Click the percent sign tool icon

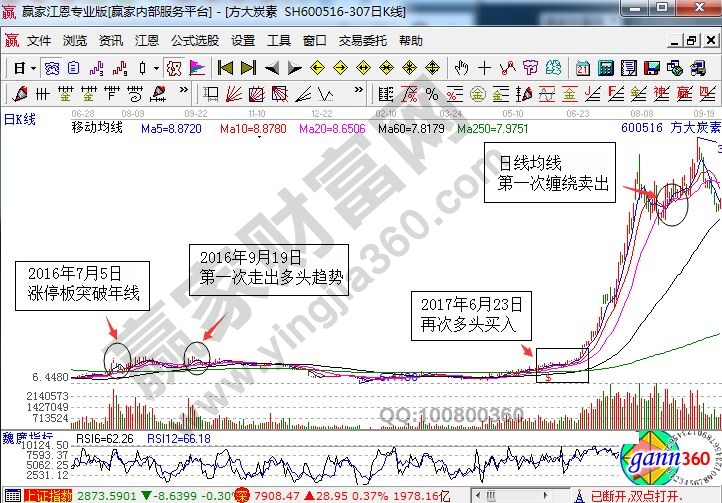tap(431, 94)
